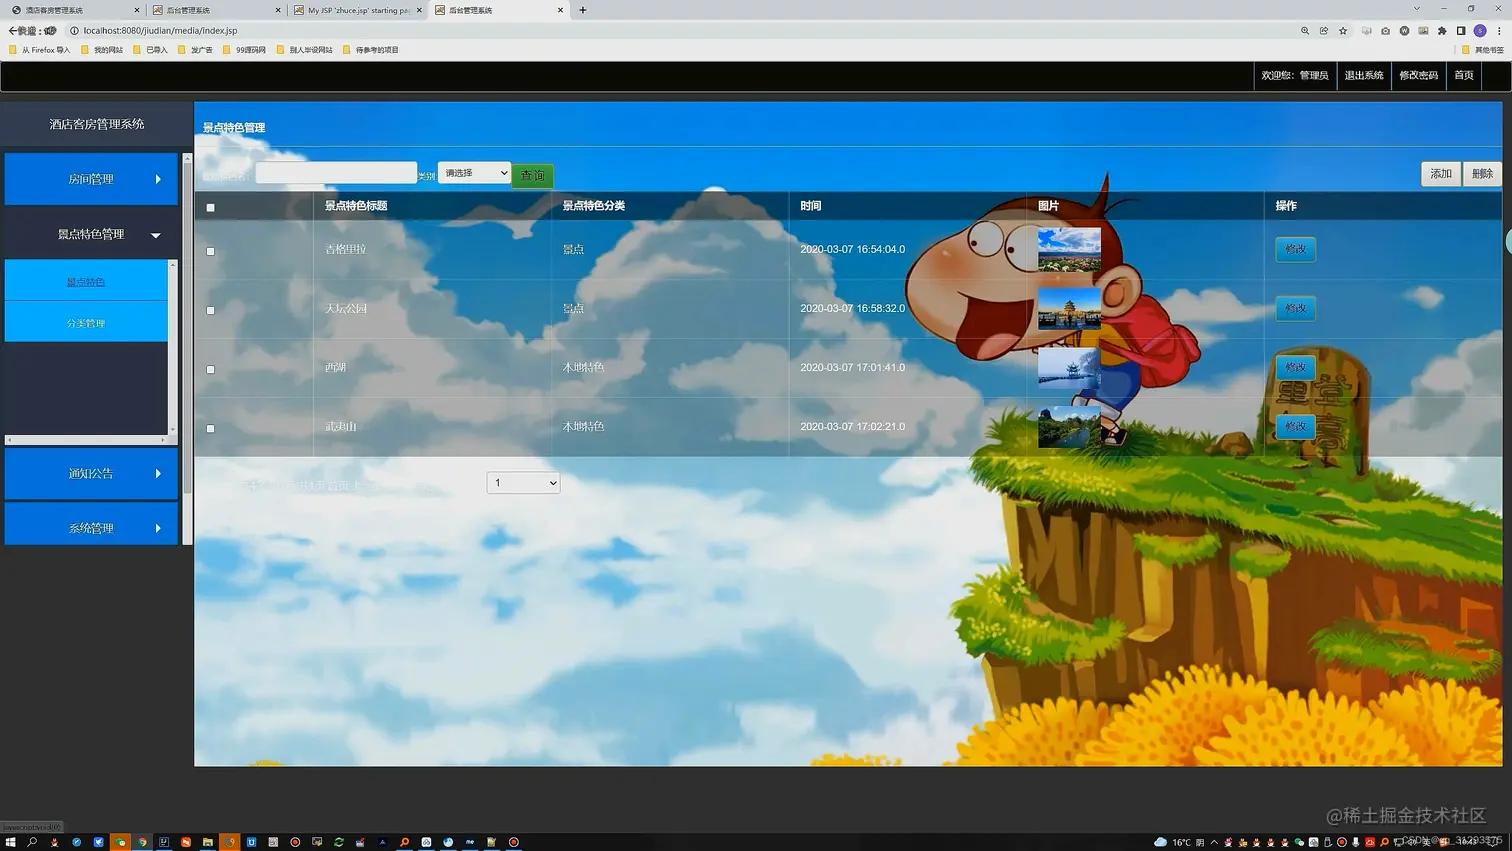Screen dimensions: 1512x851
Task: Open taskbar search magnifier
Action: coord(32,842)
